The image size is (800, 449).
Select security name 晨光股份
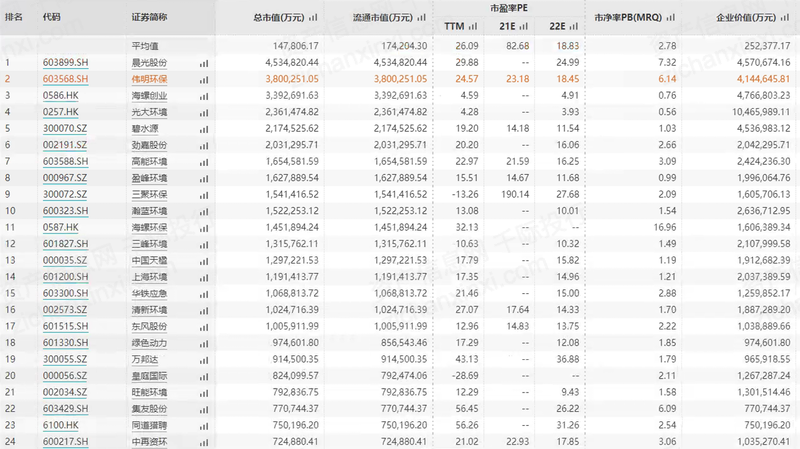149,63
